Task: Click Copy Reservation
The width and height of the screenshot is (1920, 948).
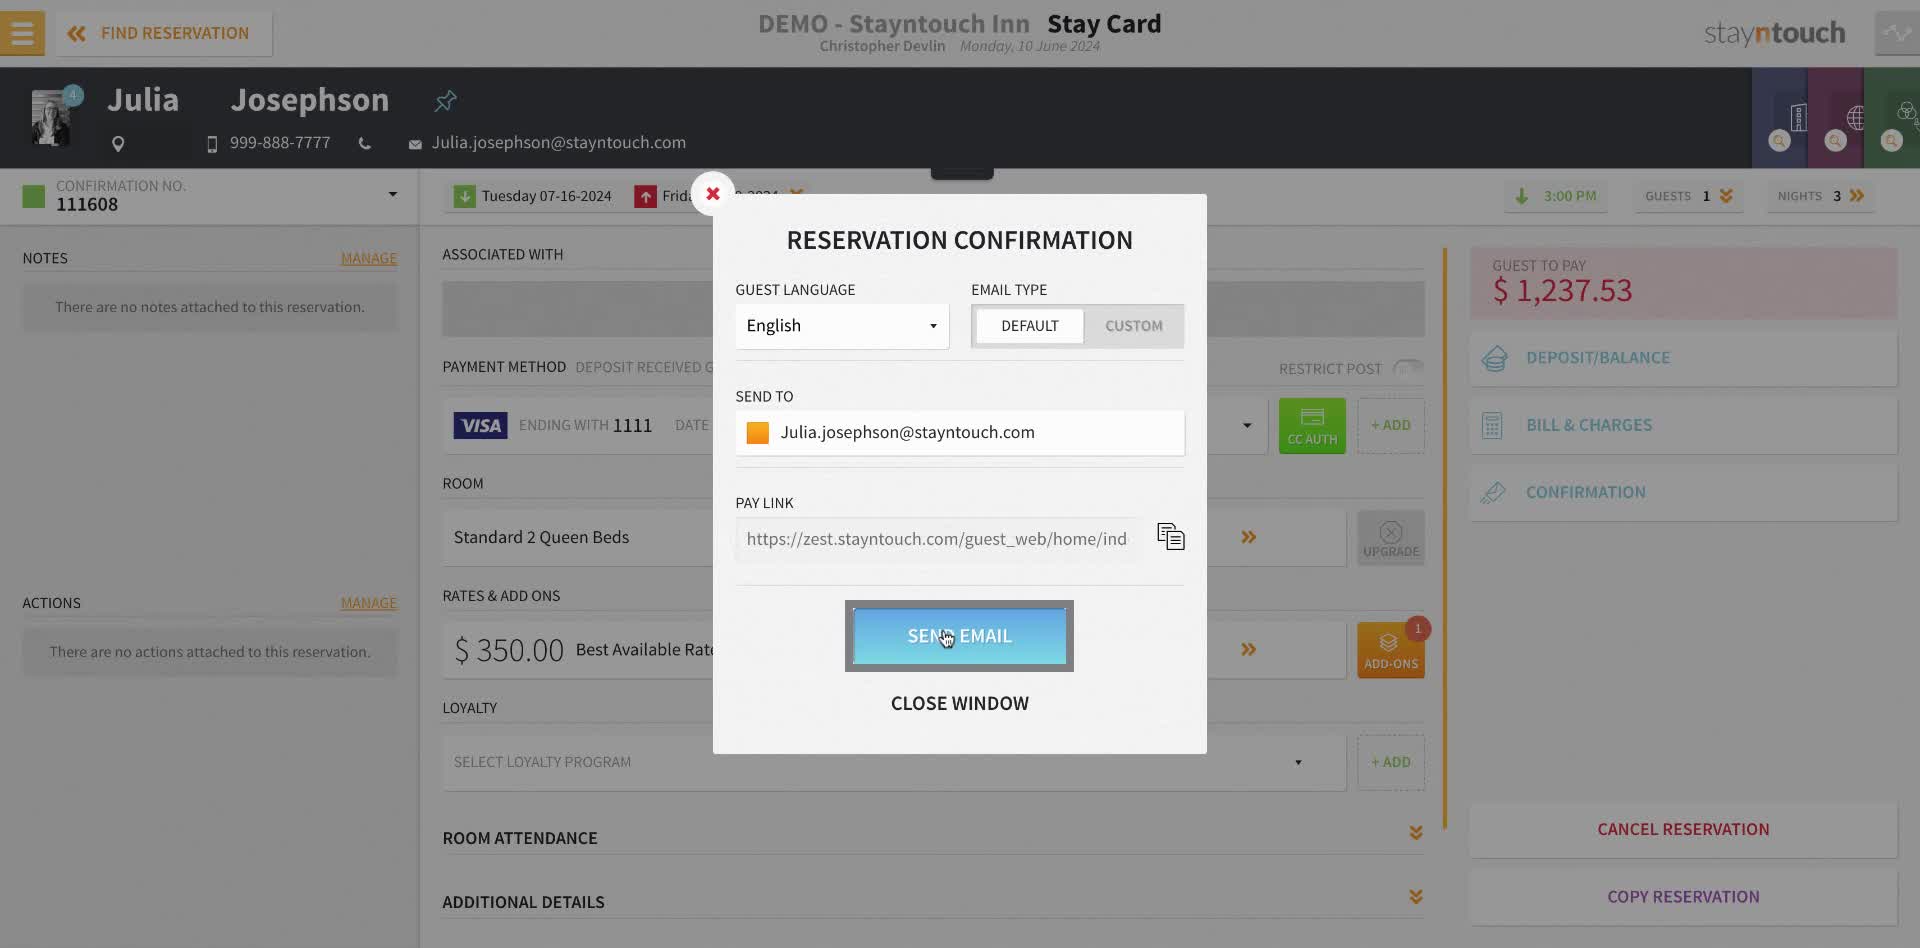Action: tap(1683, 897)
